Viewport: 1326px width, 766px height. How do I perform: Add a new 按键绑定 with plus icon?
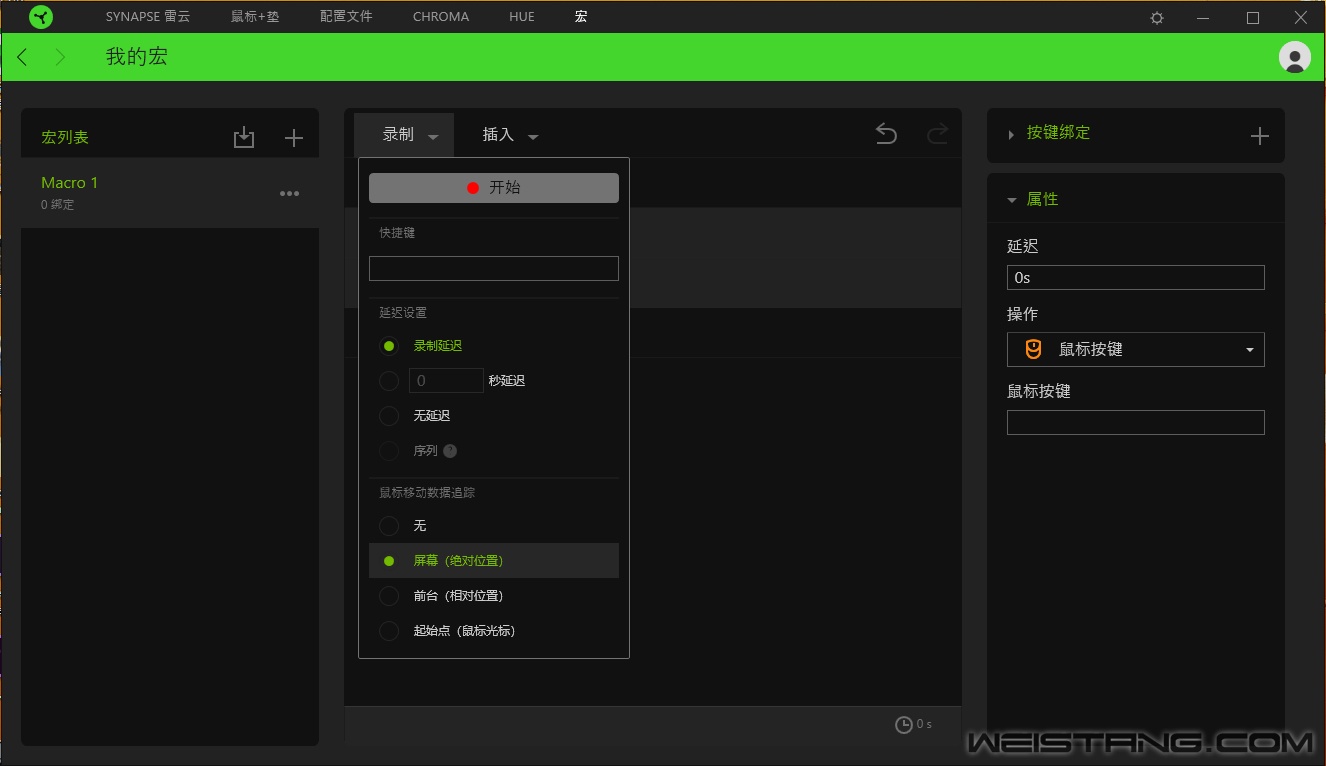(x=1260, y=136)
